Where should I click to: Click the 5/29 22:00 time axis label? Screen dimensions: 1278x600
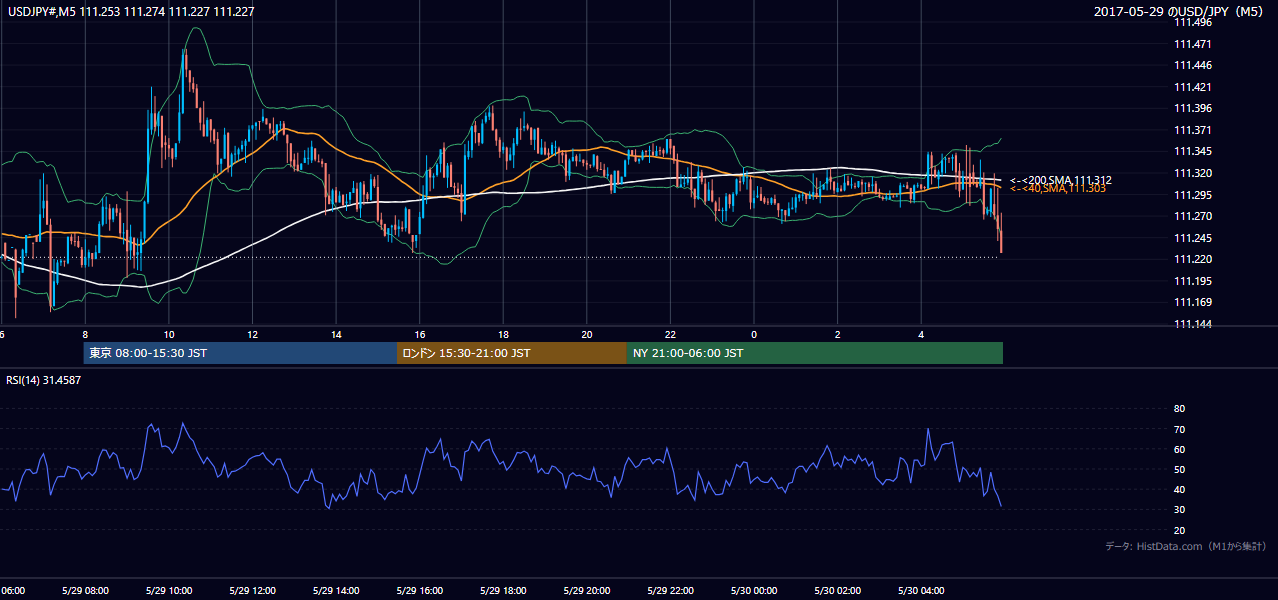[670, 590]
